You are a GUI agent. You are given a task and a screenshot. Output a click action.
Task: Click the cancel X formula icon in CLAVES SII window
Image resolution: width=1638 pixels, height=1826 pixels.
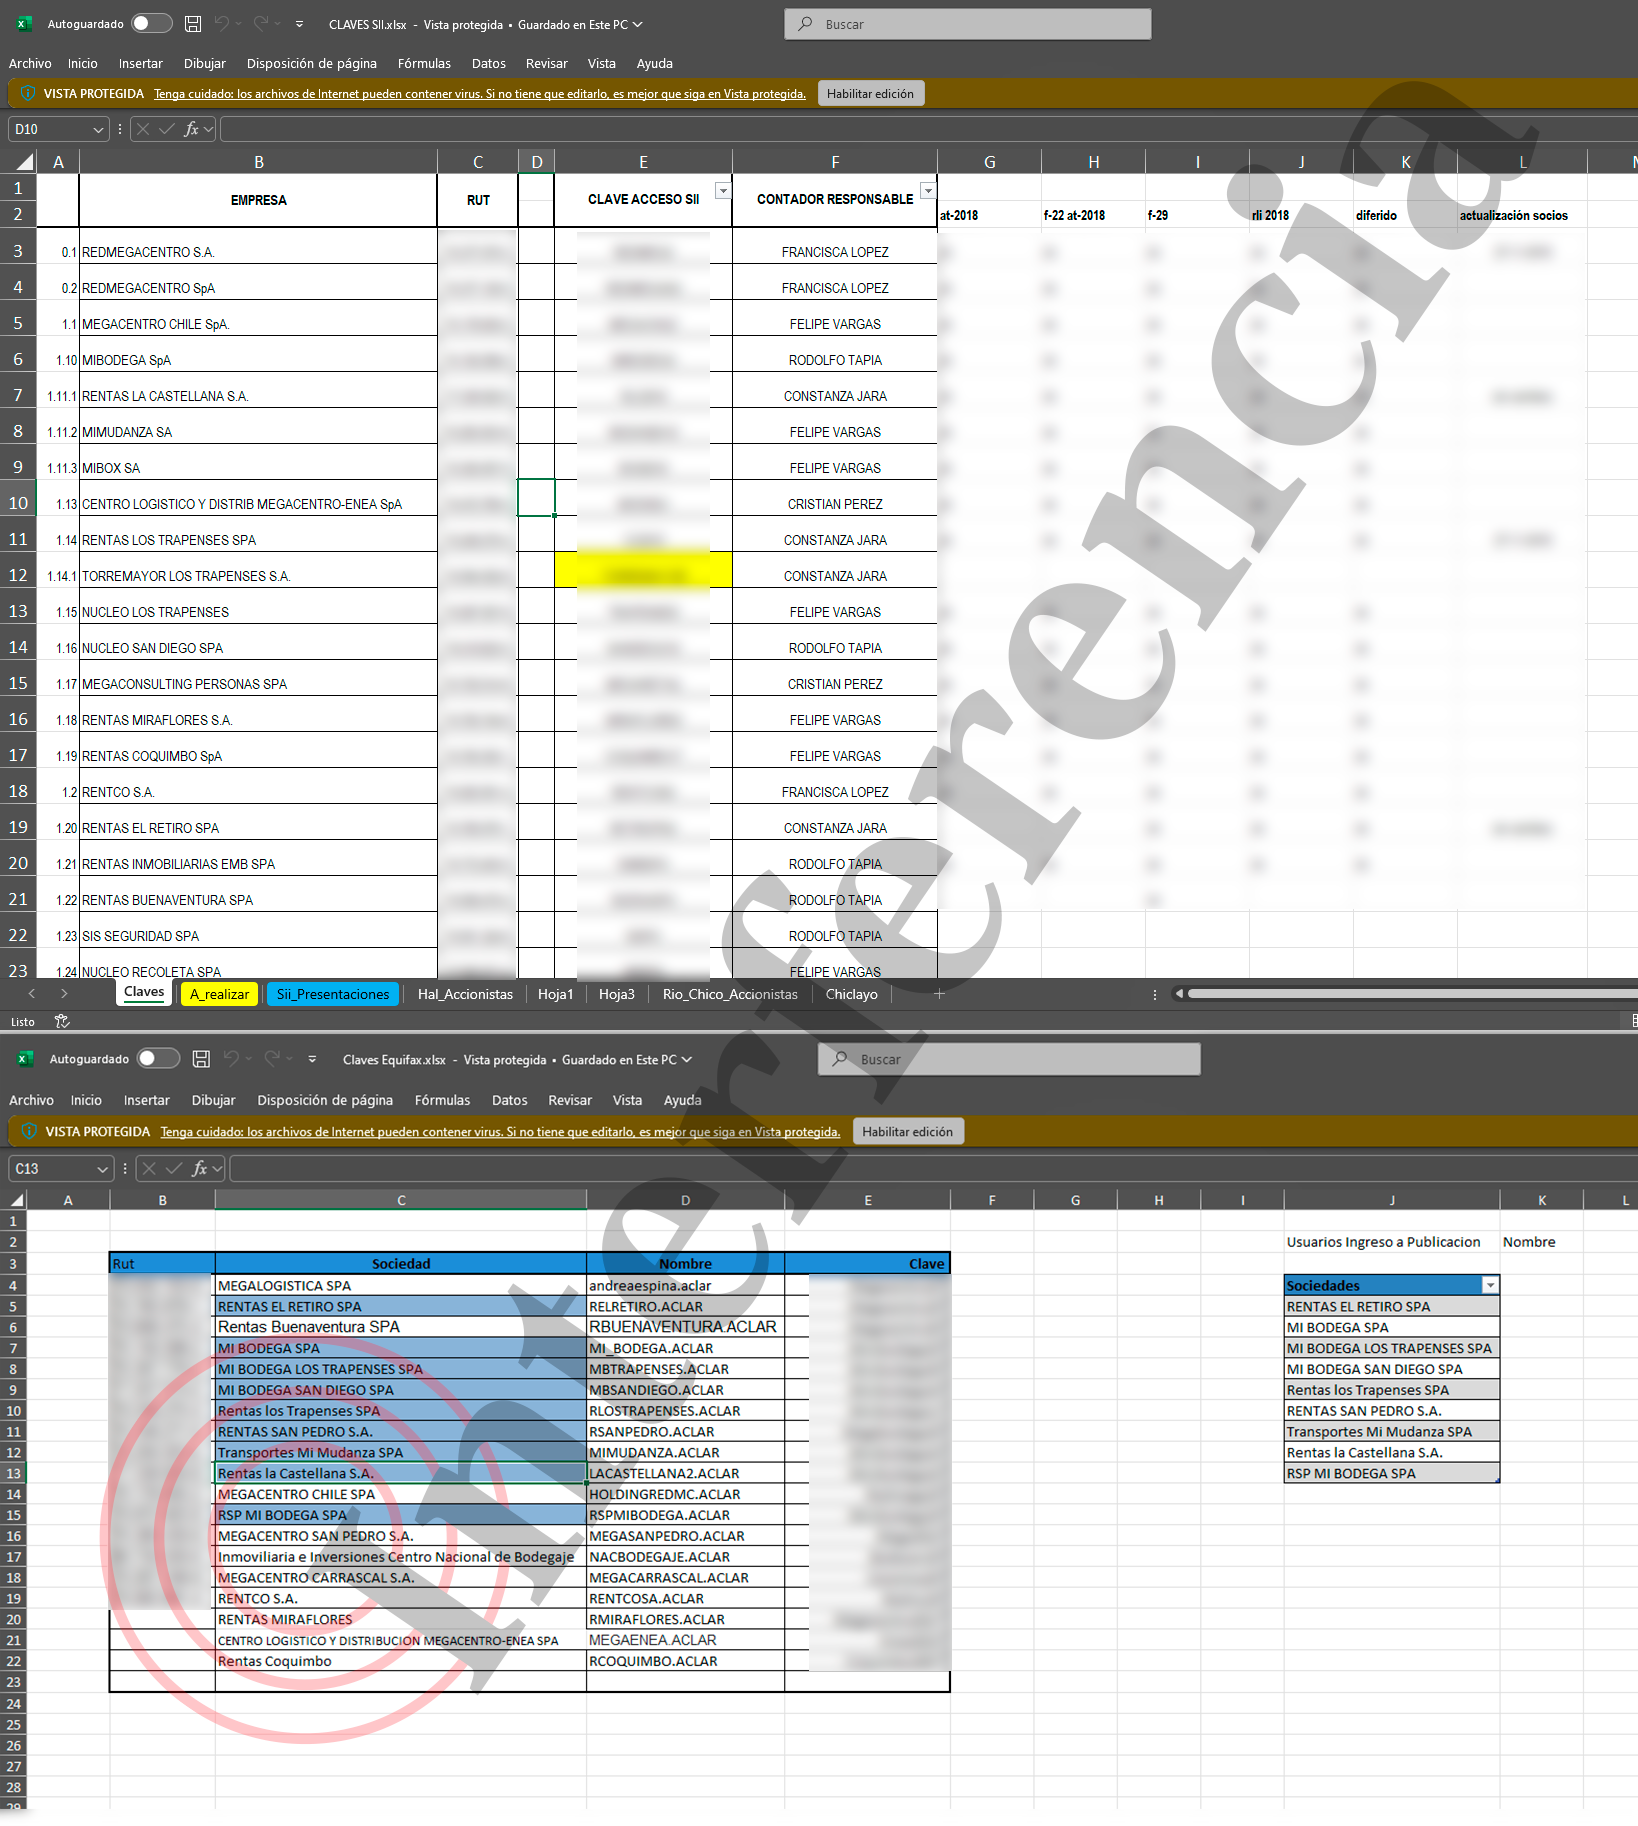[x=143, y=129]
